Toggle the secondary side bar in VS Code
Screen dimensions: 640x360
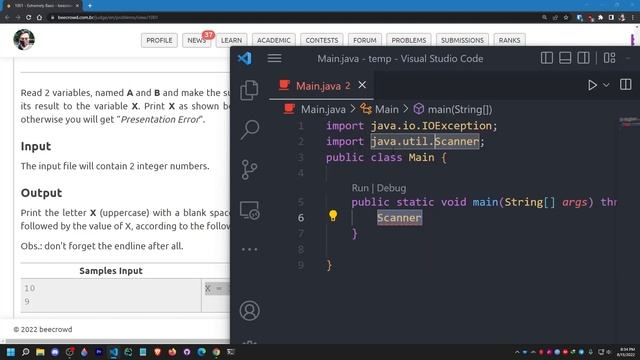click(583, 58)
